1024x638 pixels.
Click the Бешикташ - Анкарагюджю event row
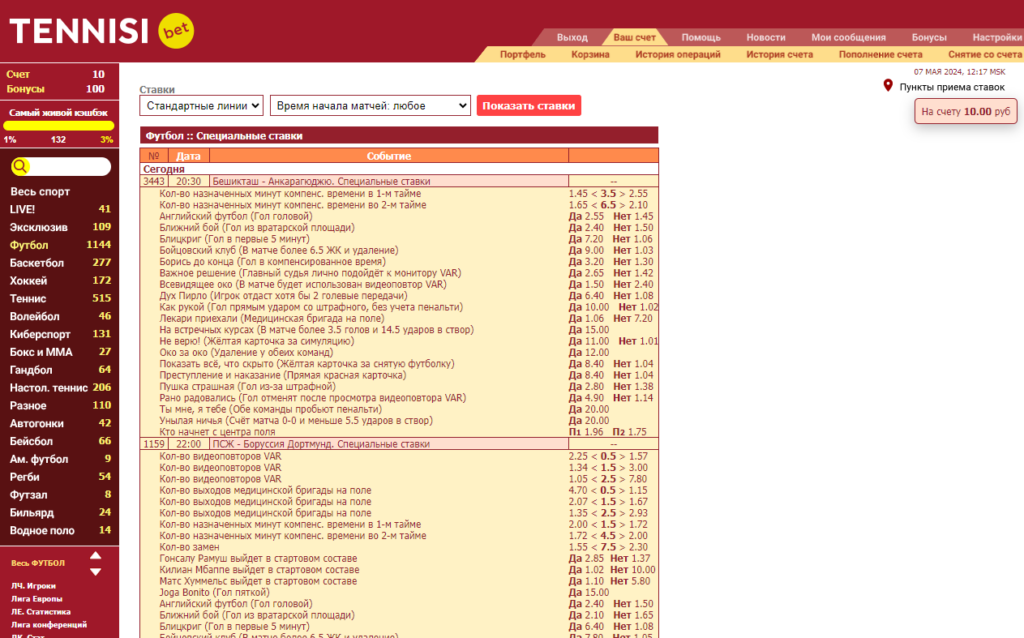(x=399, y=181)
